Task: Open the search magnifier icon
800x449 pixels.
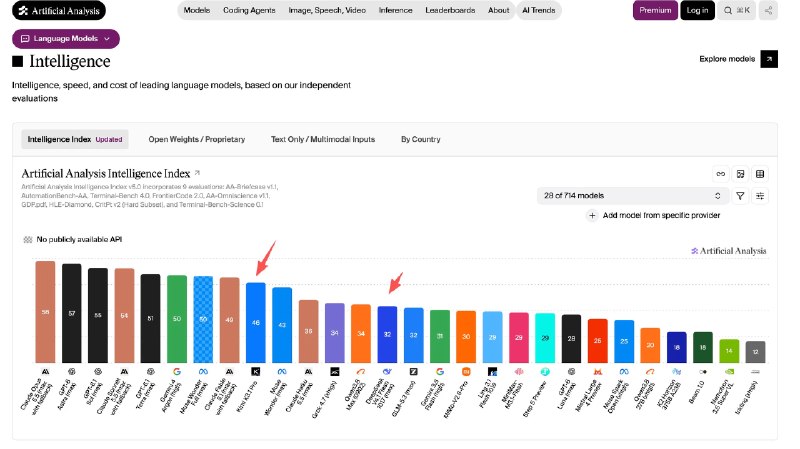Action: 728,10
